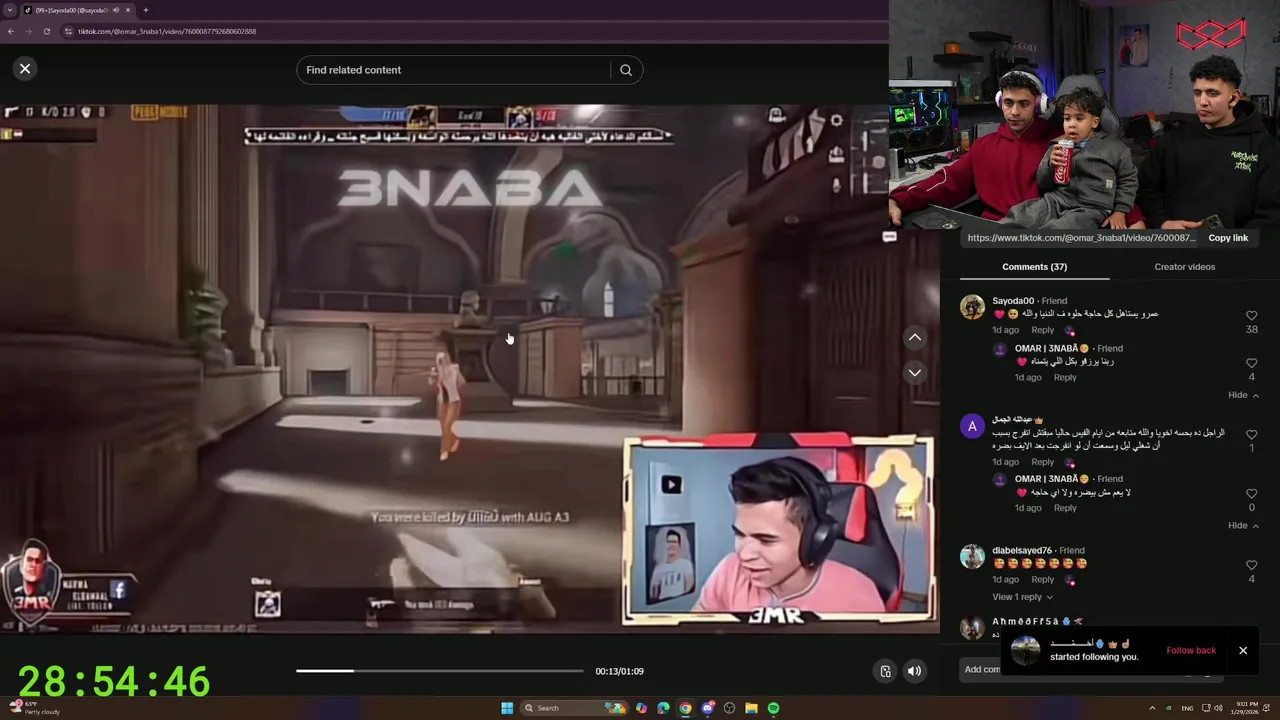The height and width of the screenshot is (720, 1280).
Task: Open the OBS Studio taskbar icon
Action: pos(729,708)
